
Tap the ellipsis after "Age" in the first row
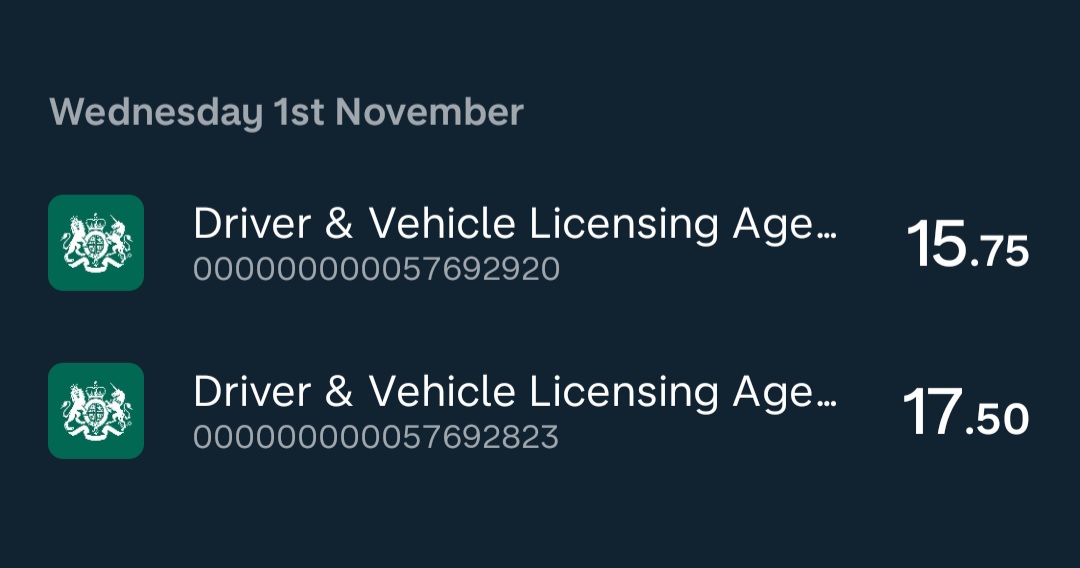827,235
